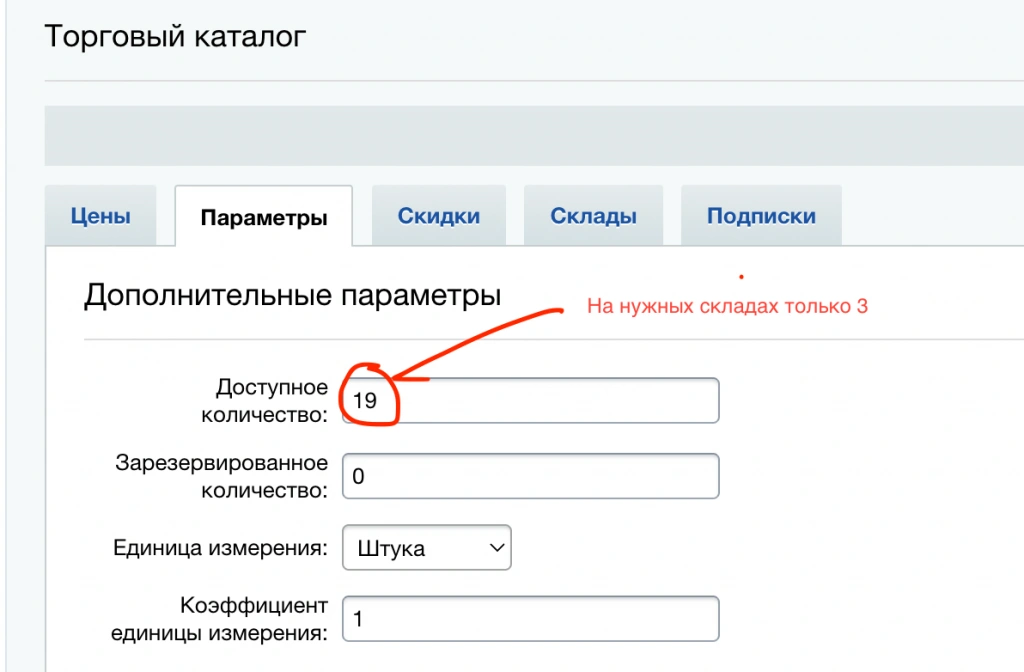
Task: Select the Параметры tab
Action: tap(264, 216)
